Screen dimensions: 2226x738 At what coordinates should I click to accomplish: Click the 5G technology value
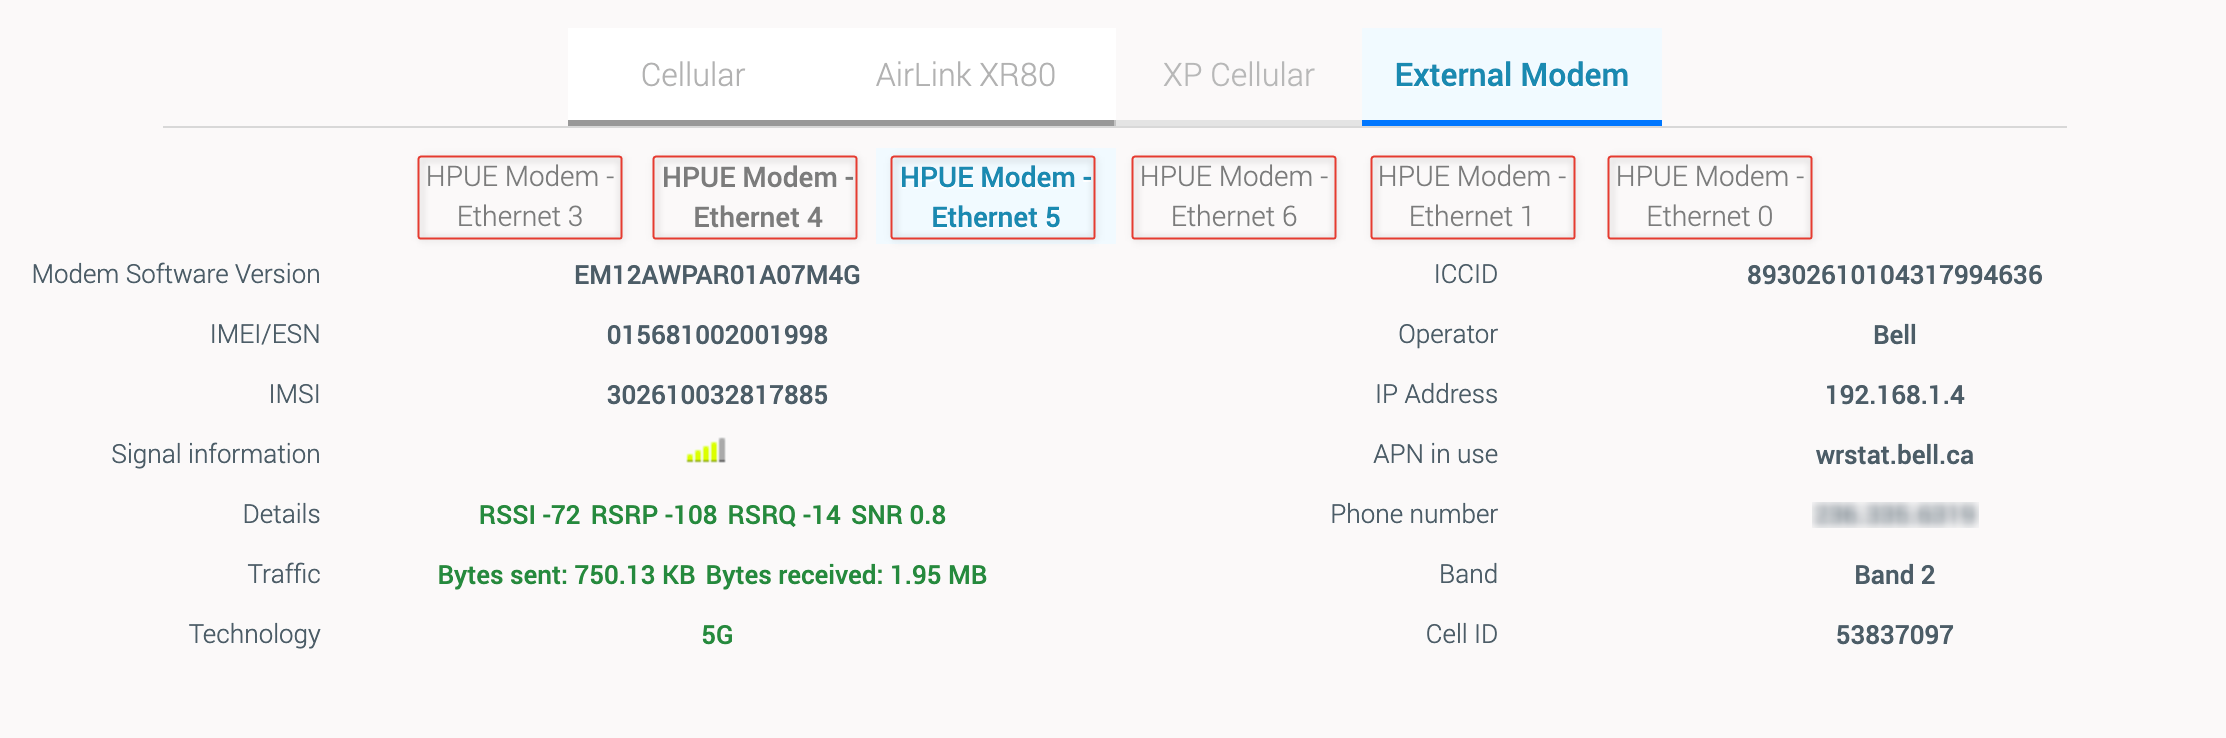click(x=717, y=635)
